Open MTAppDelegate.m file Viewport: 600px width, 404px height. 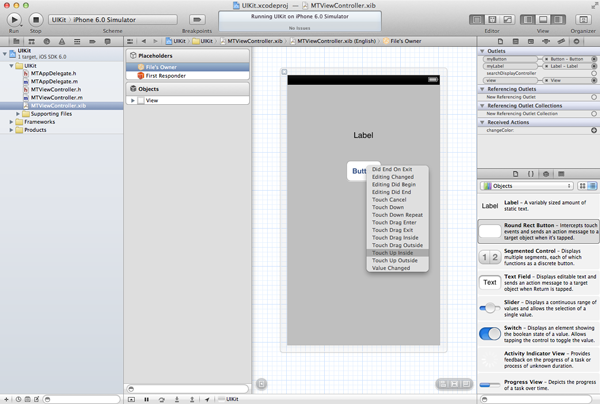pyautogui.click(x=54, y=81)
